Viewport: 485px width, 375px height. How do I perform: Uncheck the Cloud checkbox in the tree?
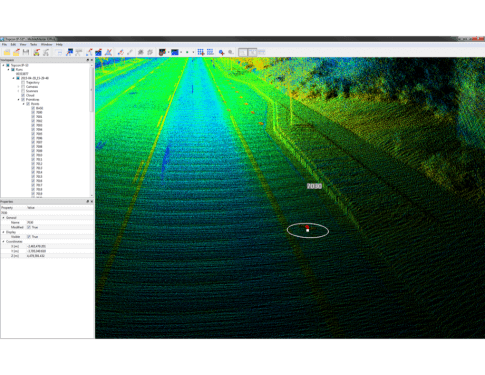(x=23, y=95)
